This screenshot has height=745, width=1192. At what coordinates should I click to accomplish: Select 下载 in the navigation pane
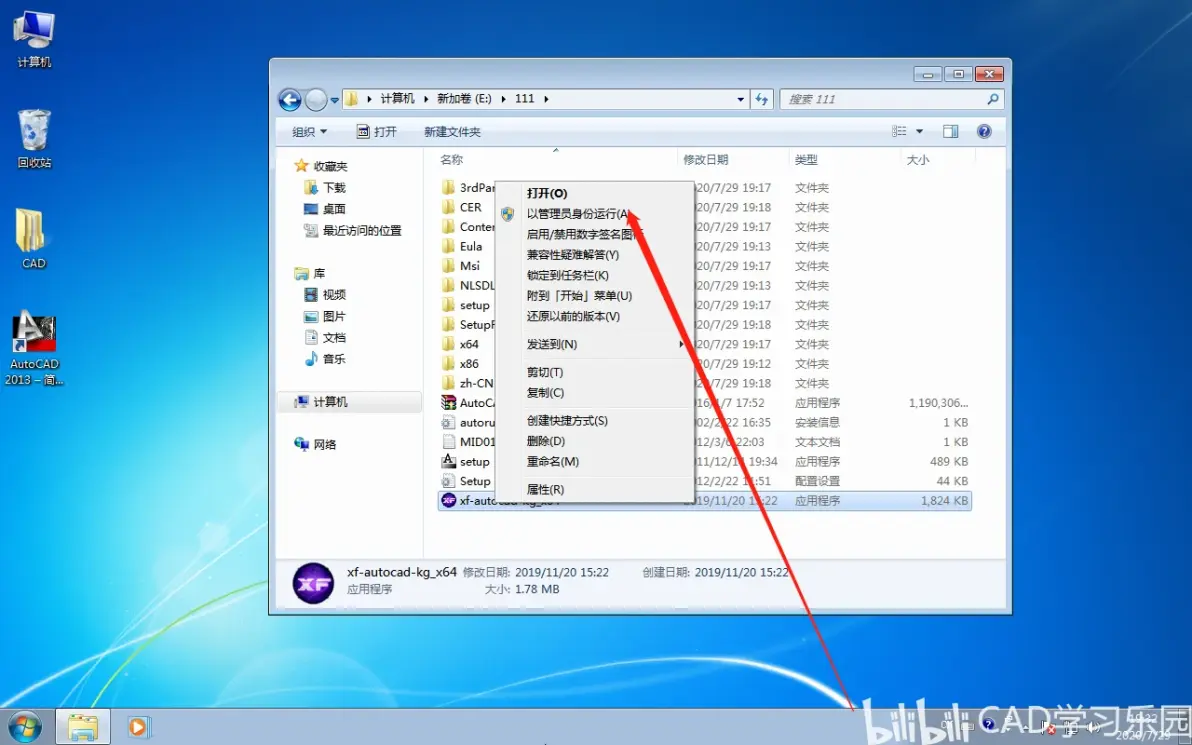[334, 187]
